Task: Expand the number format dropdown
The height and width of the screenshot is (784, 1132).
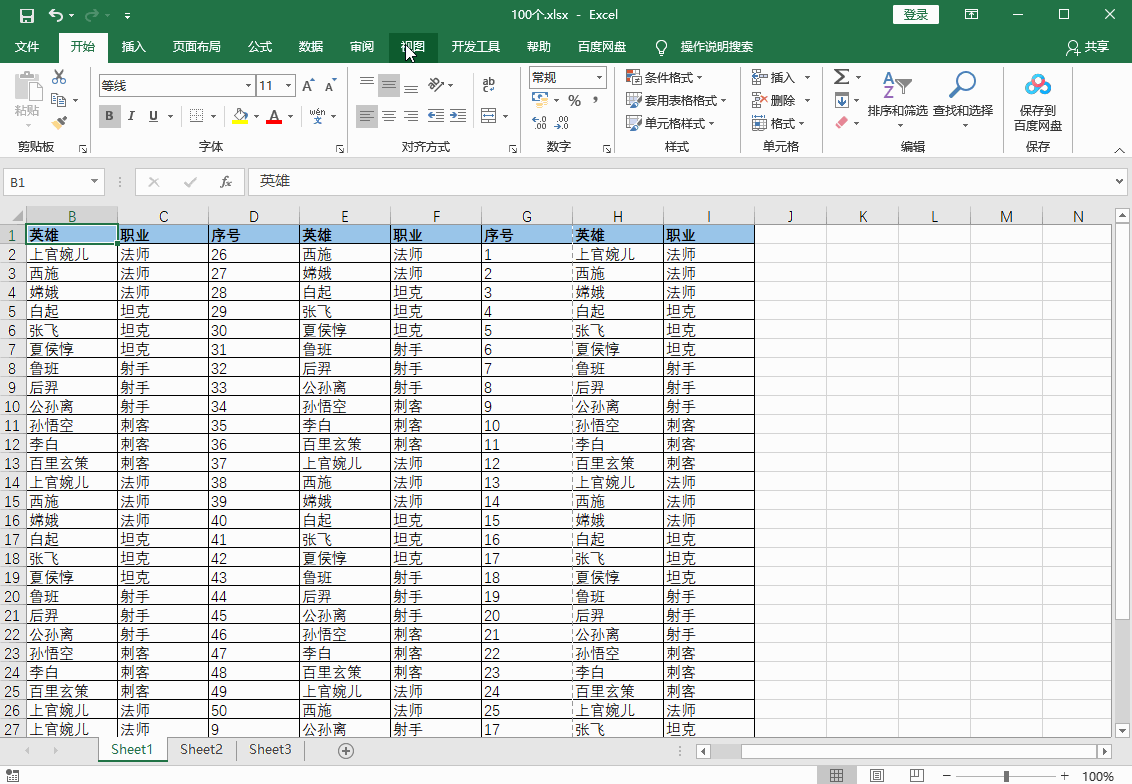Action: pos(600,77)
